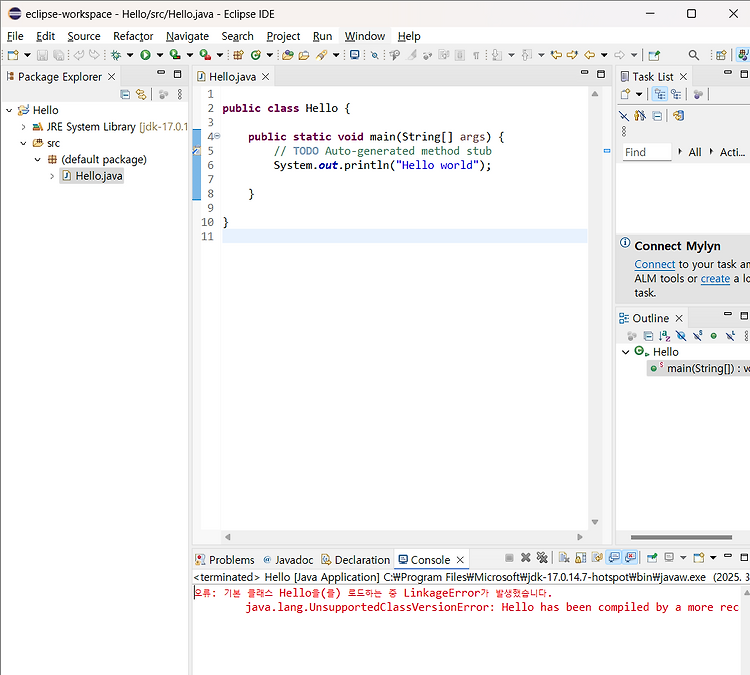
Task: Collapse the main method fold marker
Action: 218,136
